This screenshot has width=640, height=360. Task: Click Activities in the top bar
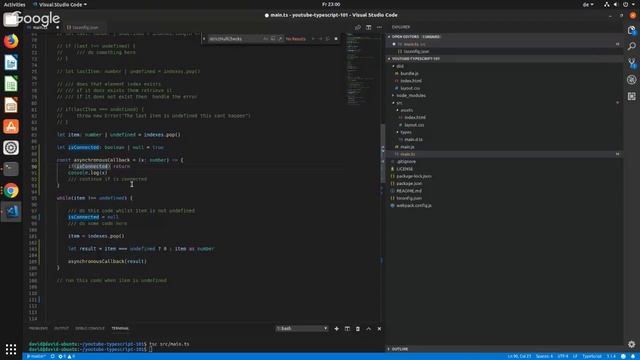click(14, 4)
